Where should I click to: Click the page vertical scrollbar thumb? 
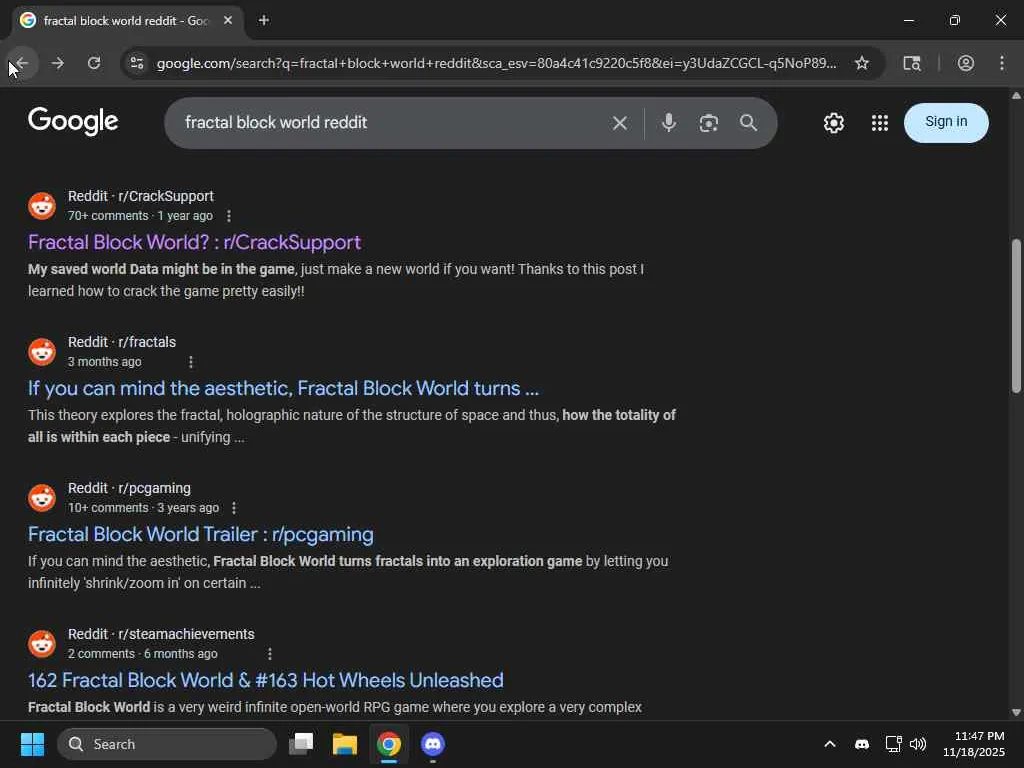click(1016, 316)
